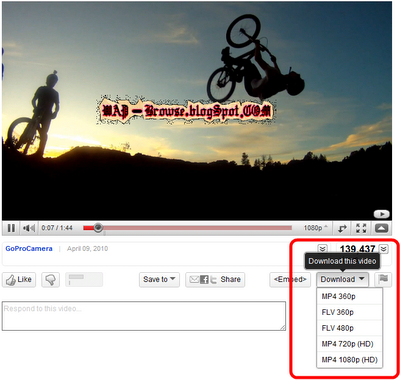Like this video

(19, 280)
